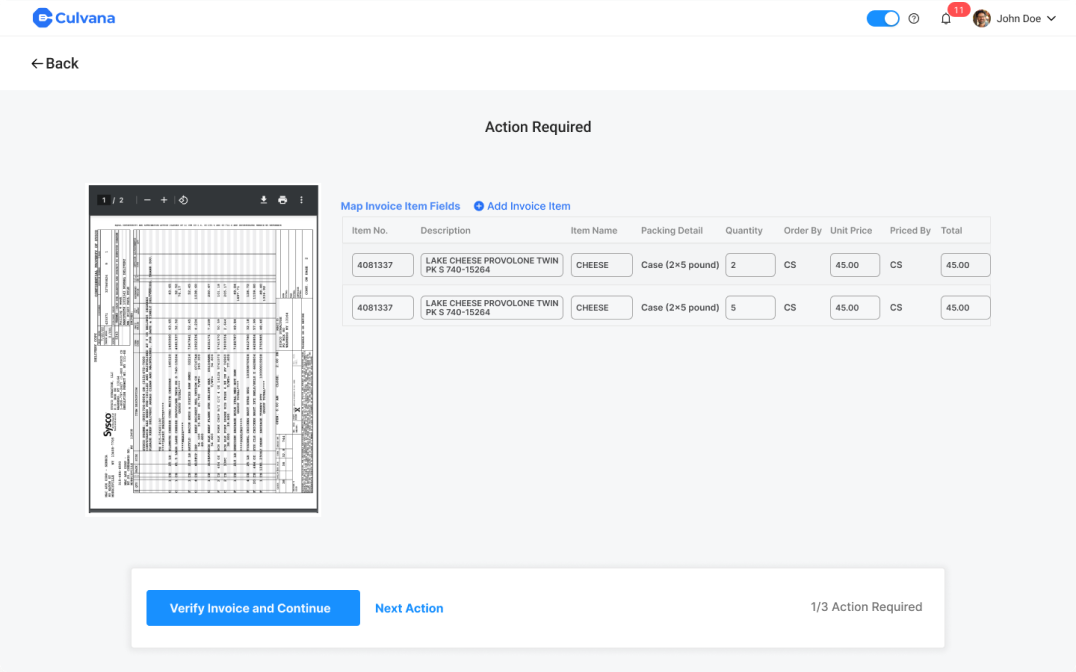Skip to Next Action
Image resolution: width=1076 pixels, height=672 pixels.
click(x=409, y=608)
